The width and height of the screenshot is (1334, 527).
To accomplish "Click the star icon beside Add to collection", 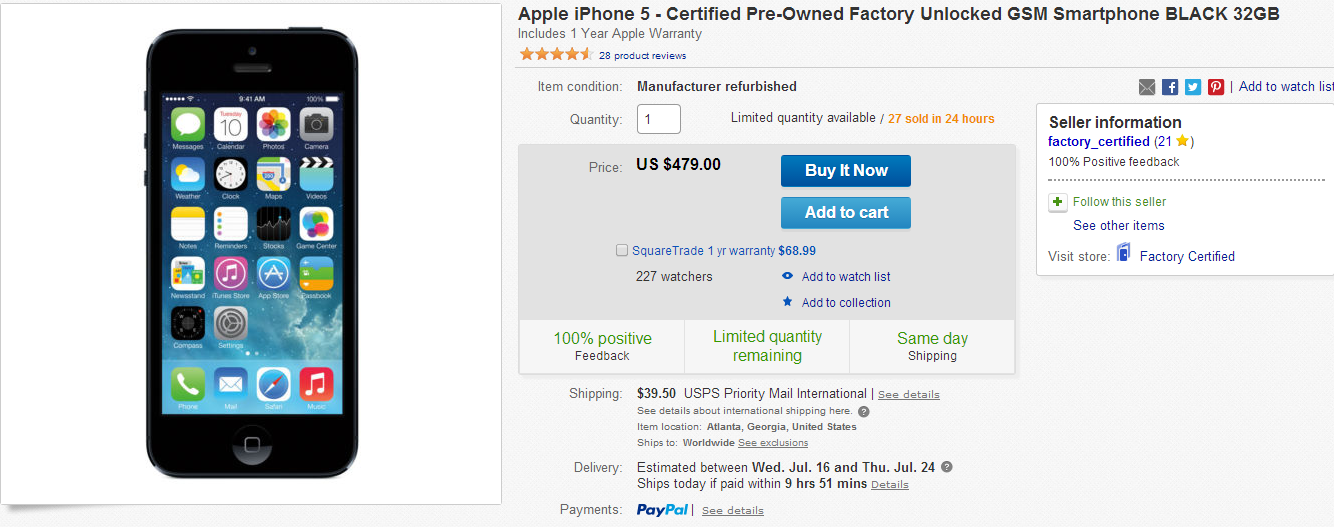I will (788, 302).
